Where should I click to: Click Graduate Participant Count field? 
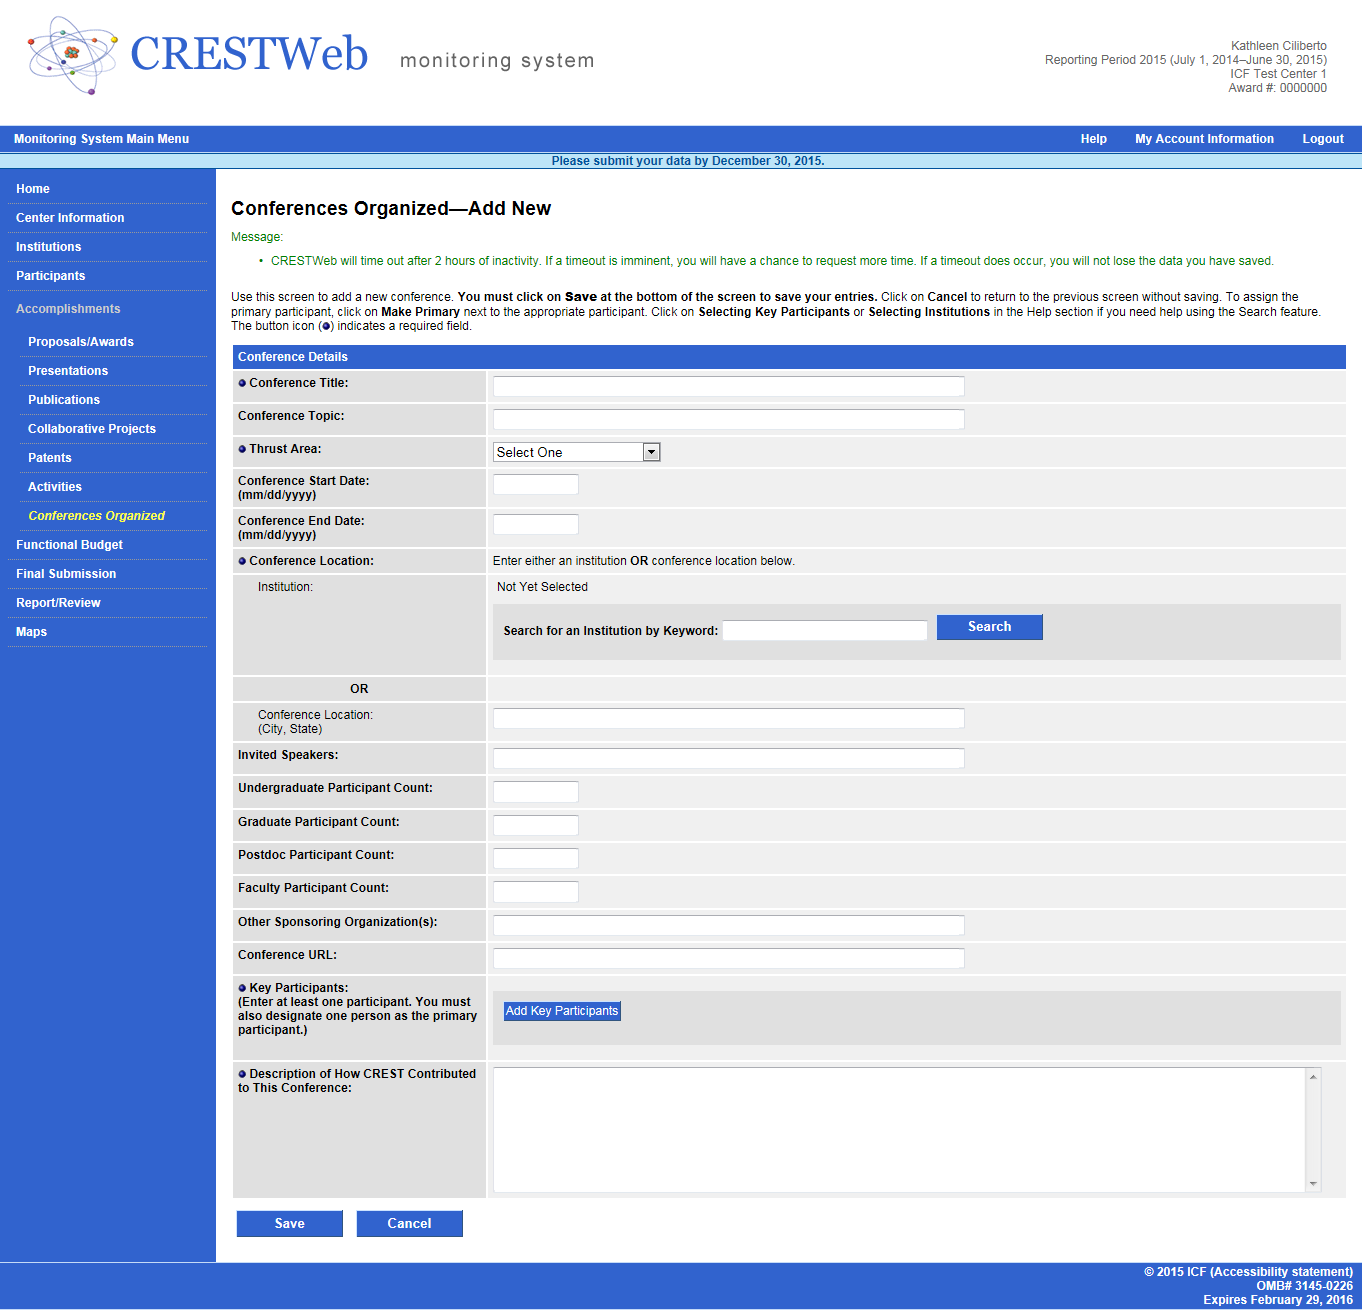tap(536, 825)
